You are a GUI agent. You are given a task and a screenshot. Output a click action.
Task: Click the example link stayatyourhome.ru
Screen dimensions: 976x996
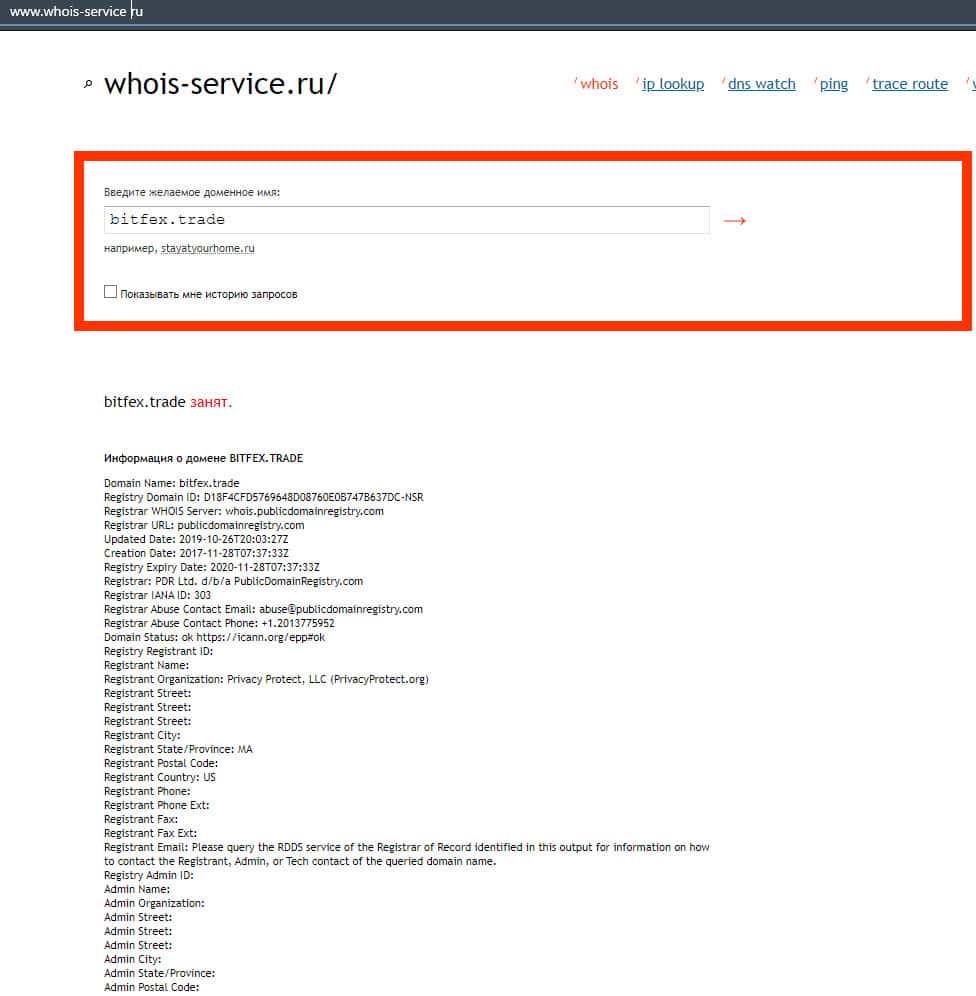click(208, 248)
